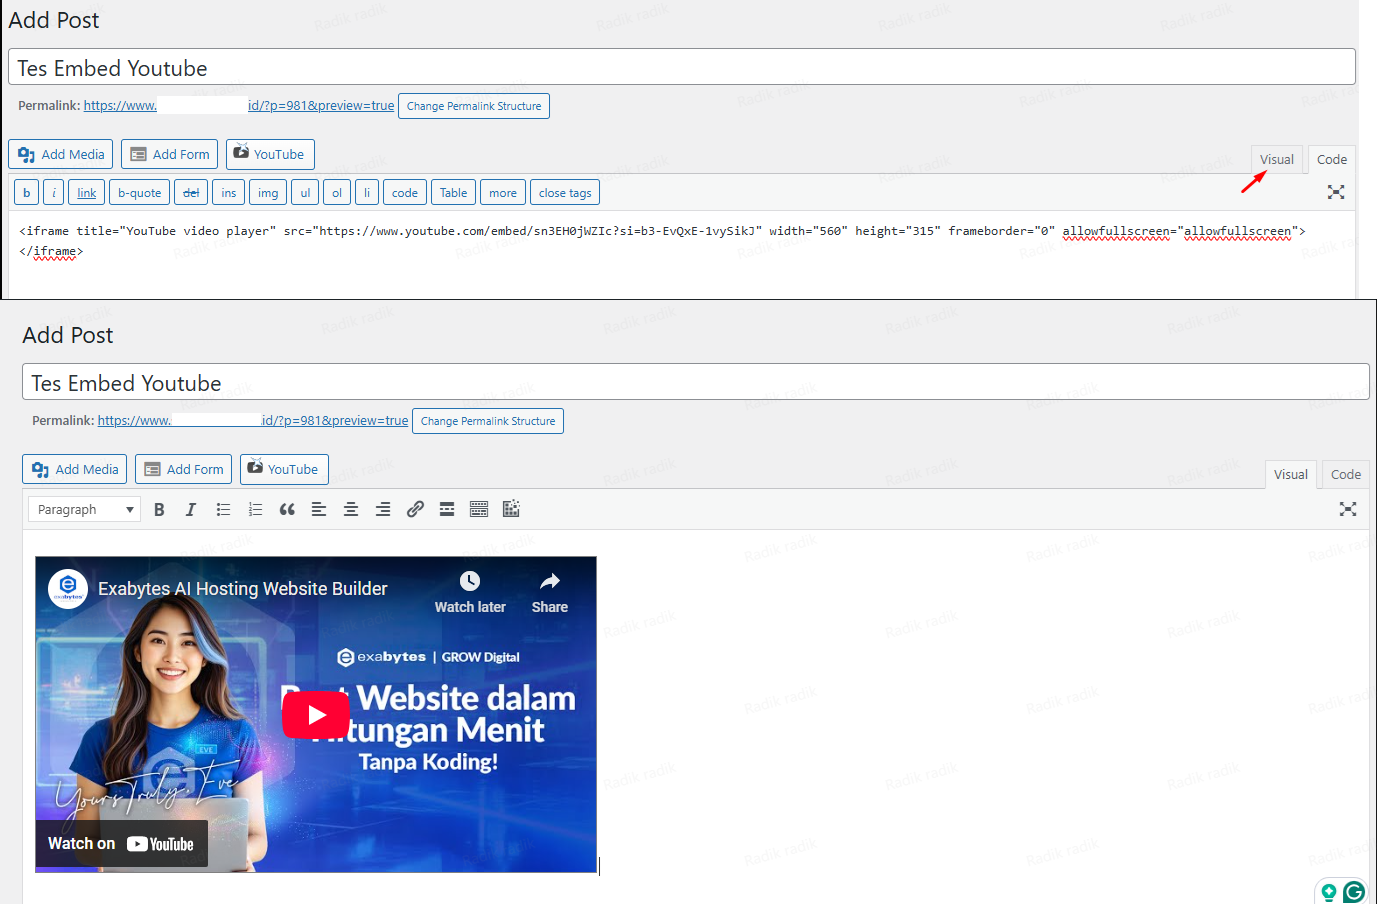Click the insert link chain icon
The width and height of the screenshot is (1377, 904).
click(415, 509)
